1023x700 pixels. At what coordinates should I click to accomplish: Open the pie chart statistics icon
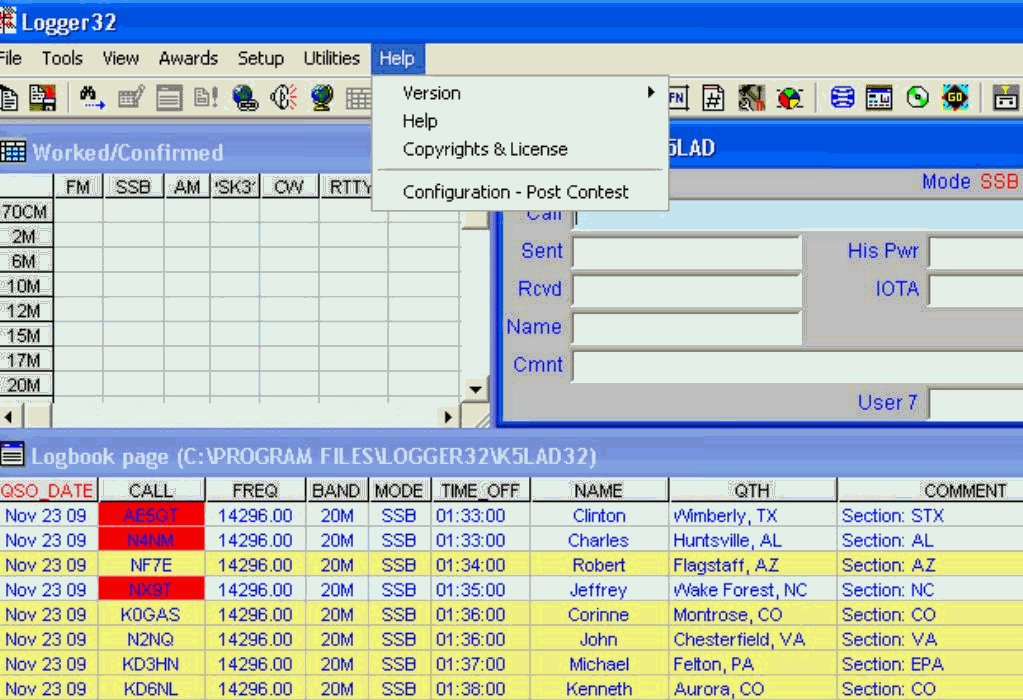coord(789,97)
